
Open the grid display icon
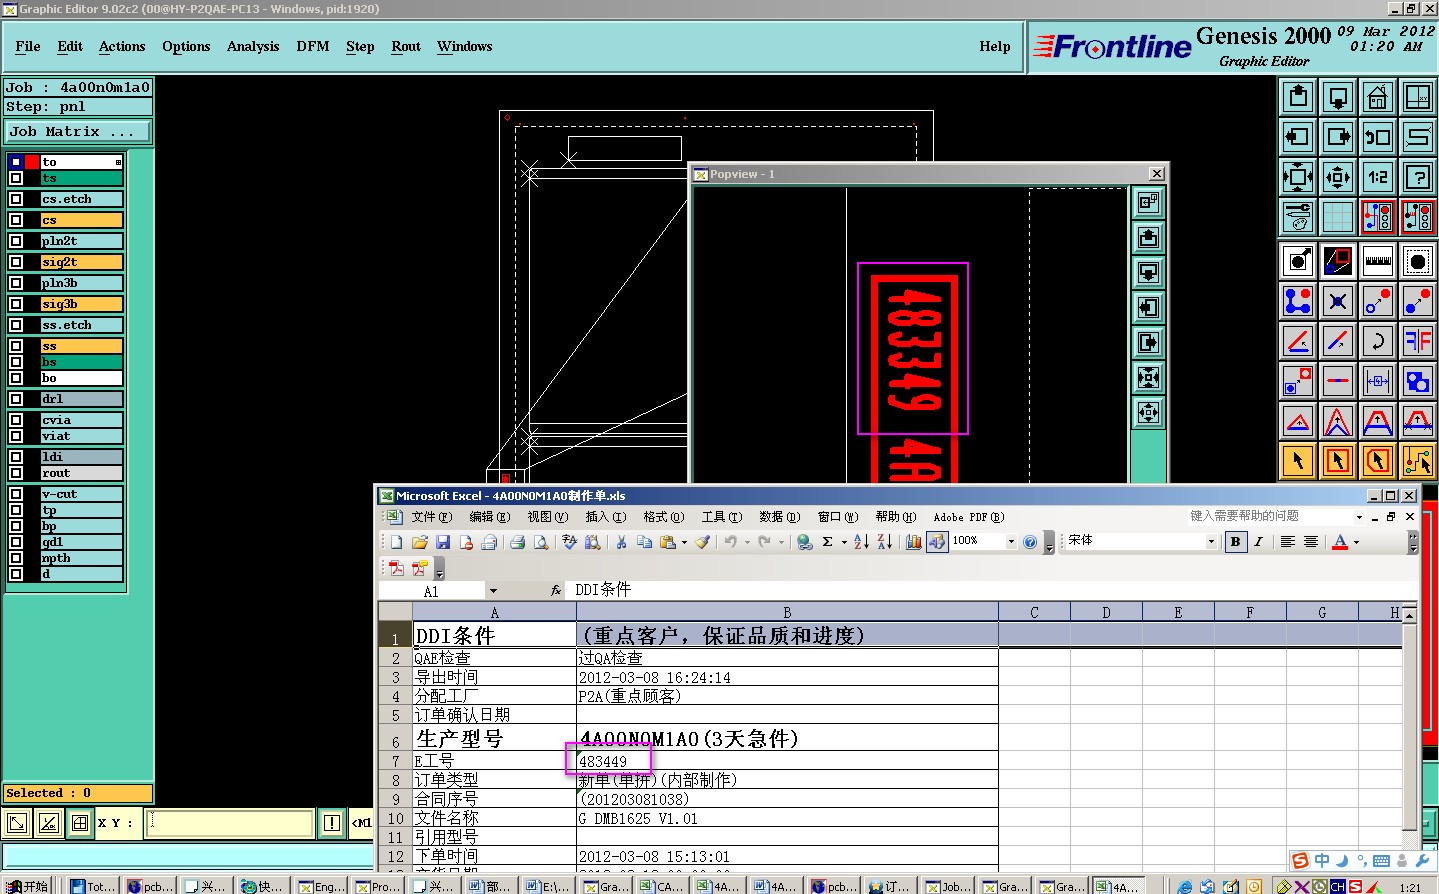(1338, 216)
